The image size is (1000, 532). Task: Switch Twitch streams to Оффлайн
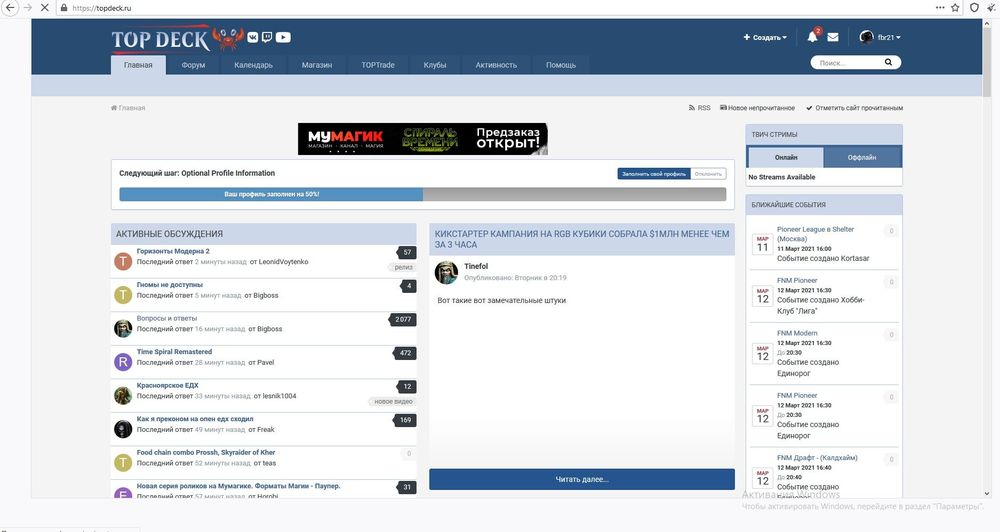(x=861, y=157)
